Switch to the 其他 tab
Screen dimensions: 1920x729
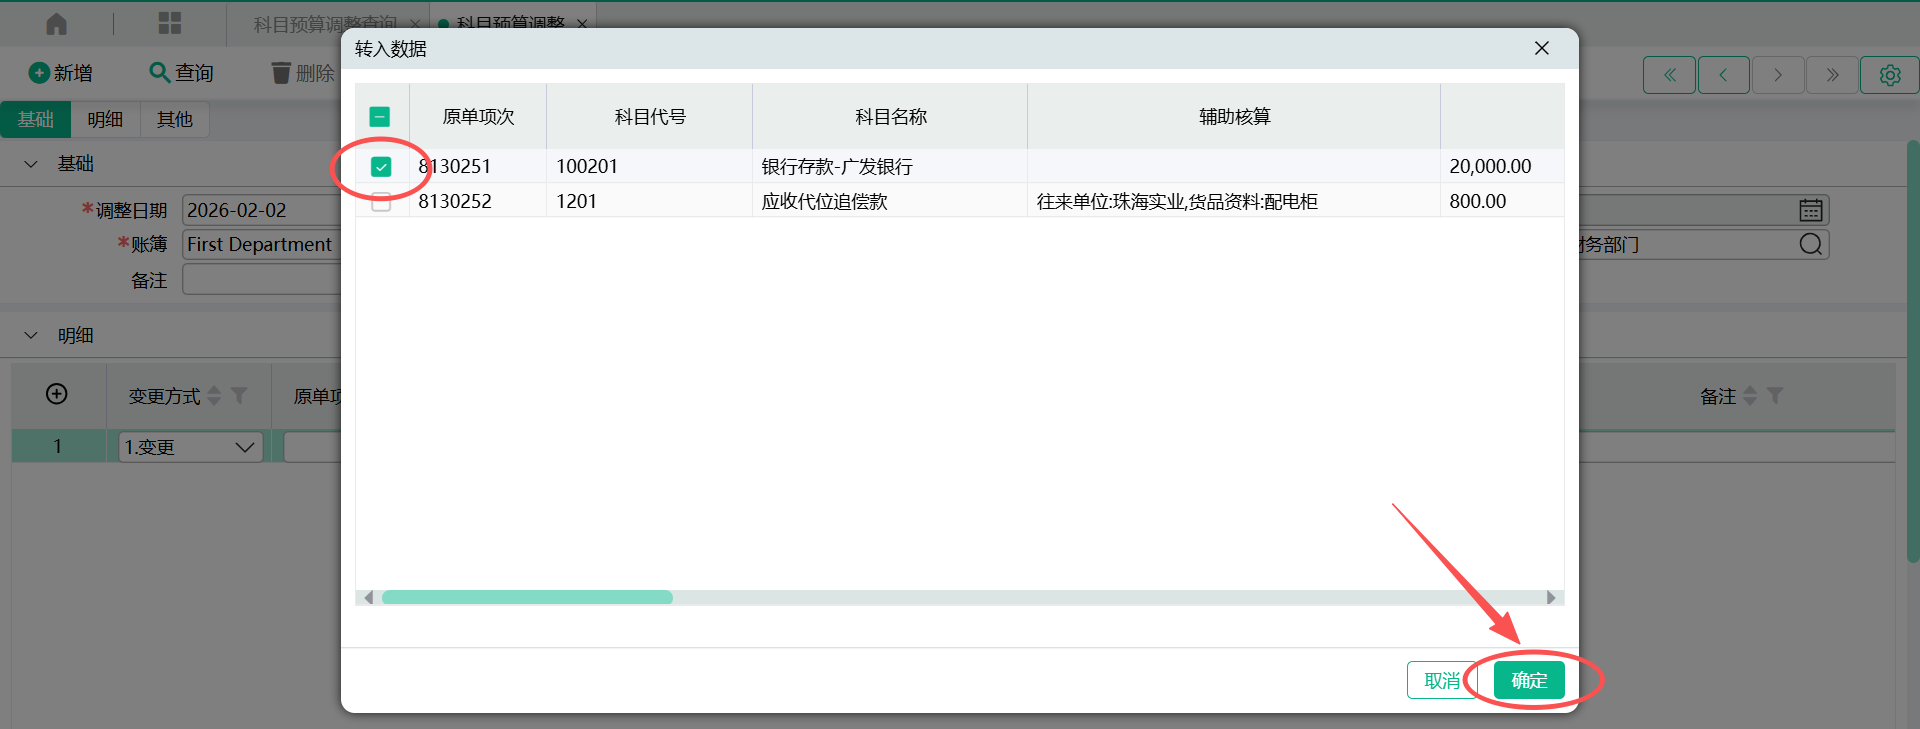coord(174,120)
